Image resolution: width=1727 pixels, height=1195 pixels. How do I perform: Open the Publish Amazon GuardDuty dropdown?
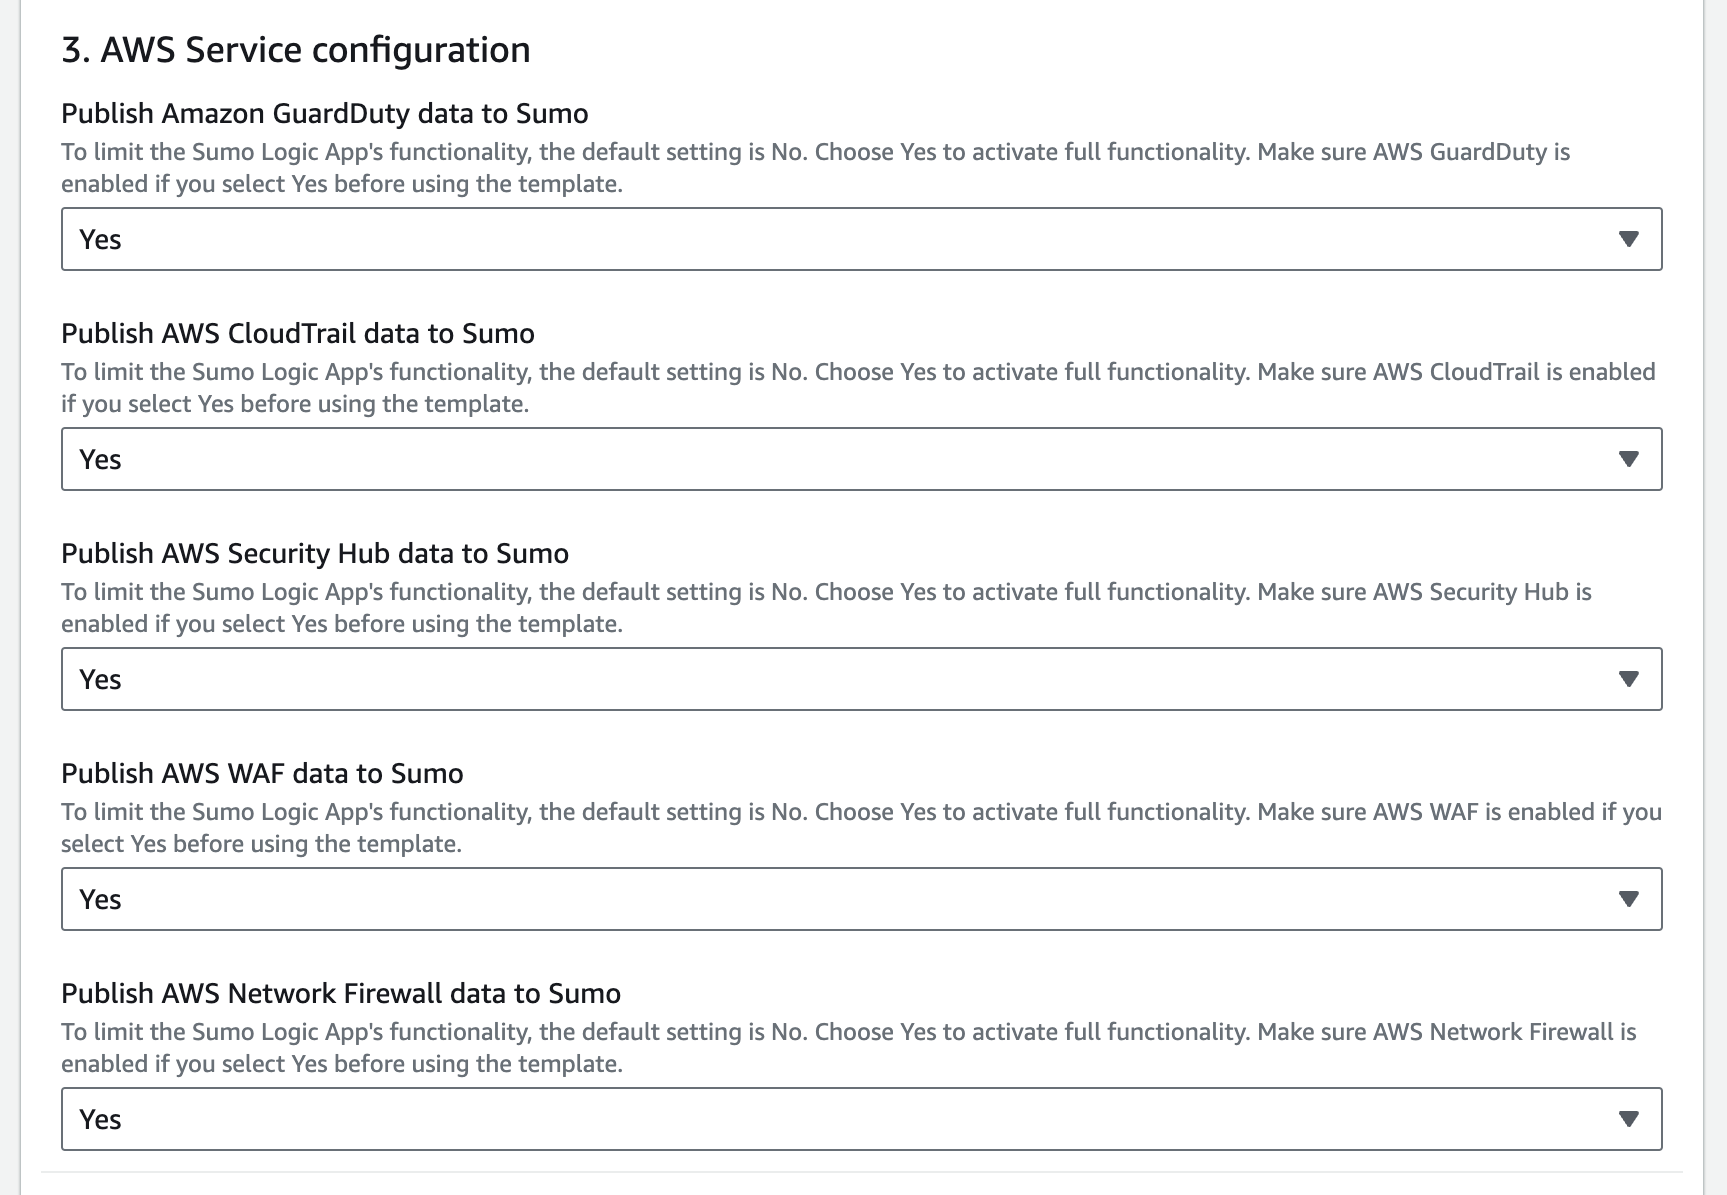click(x=860, y=239)
